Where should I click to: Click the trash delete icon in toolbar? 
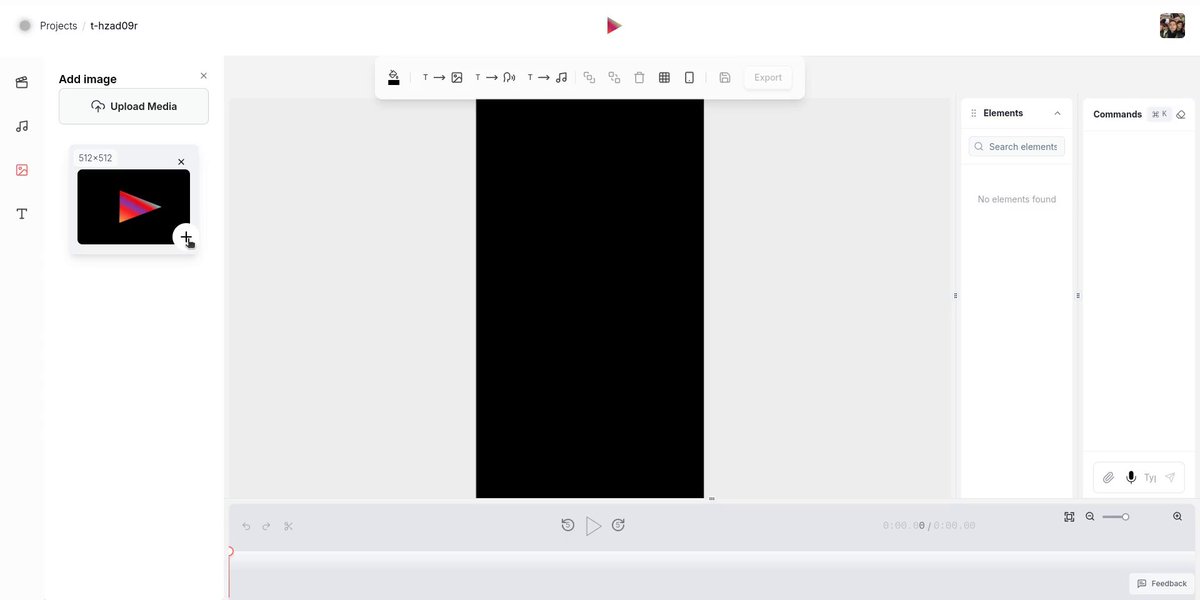[639, 77]
